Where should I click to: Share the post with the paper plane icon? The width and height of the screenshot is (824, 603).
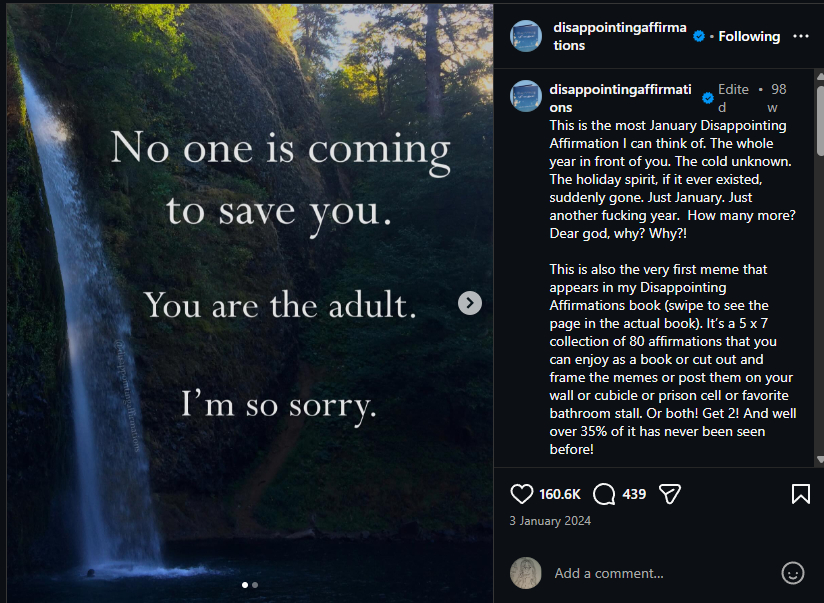point(670,494)
